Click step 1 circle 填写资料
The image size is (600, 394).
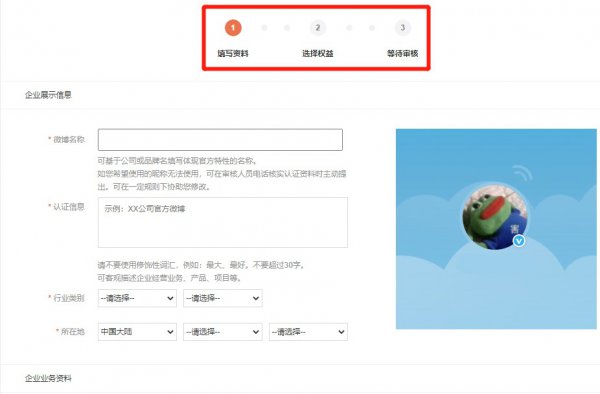tap(233, 28)
